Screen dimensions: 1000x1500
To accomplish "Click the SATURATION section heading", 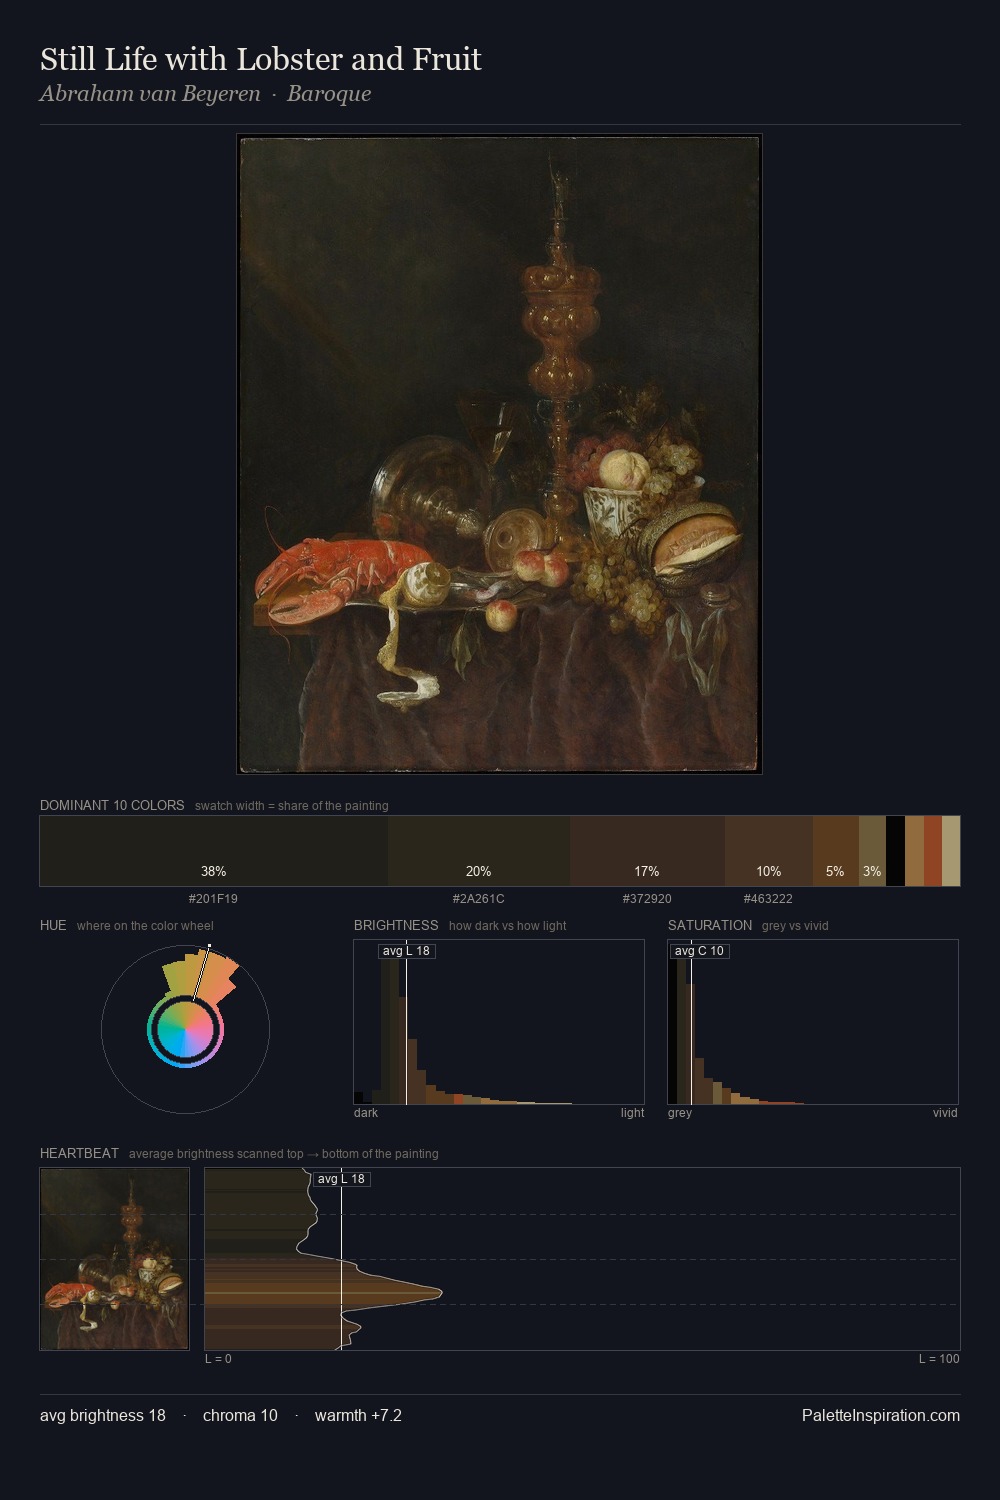I will [x=710, y=925].
